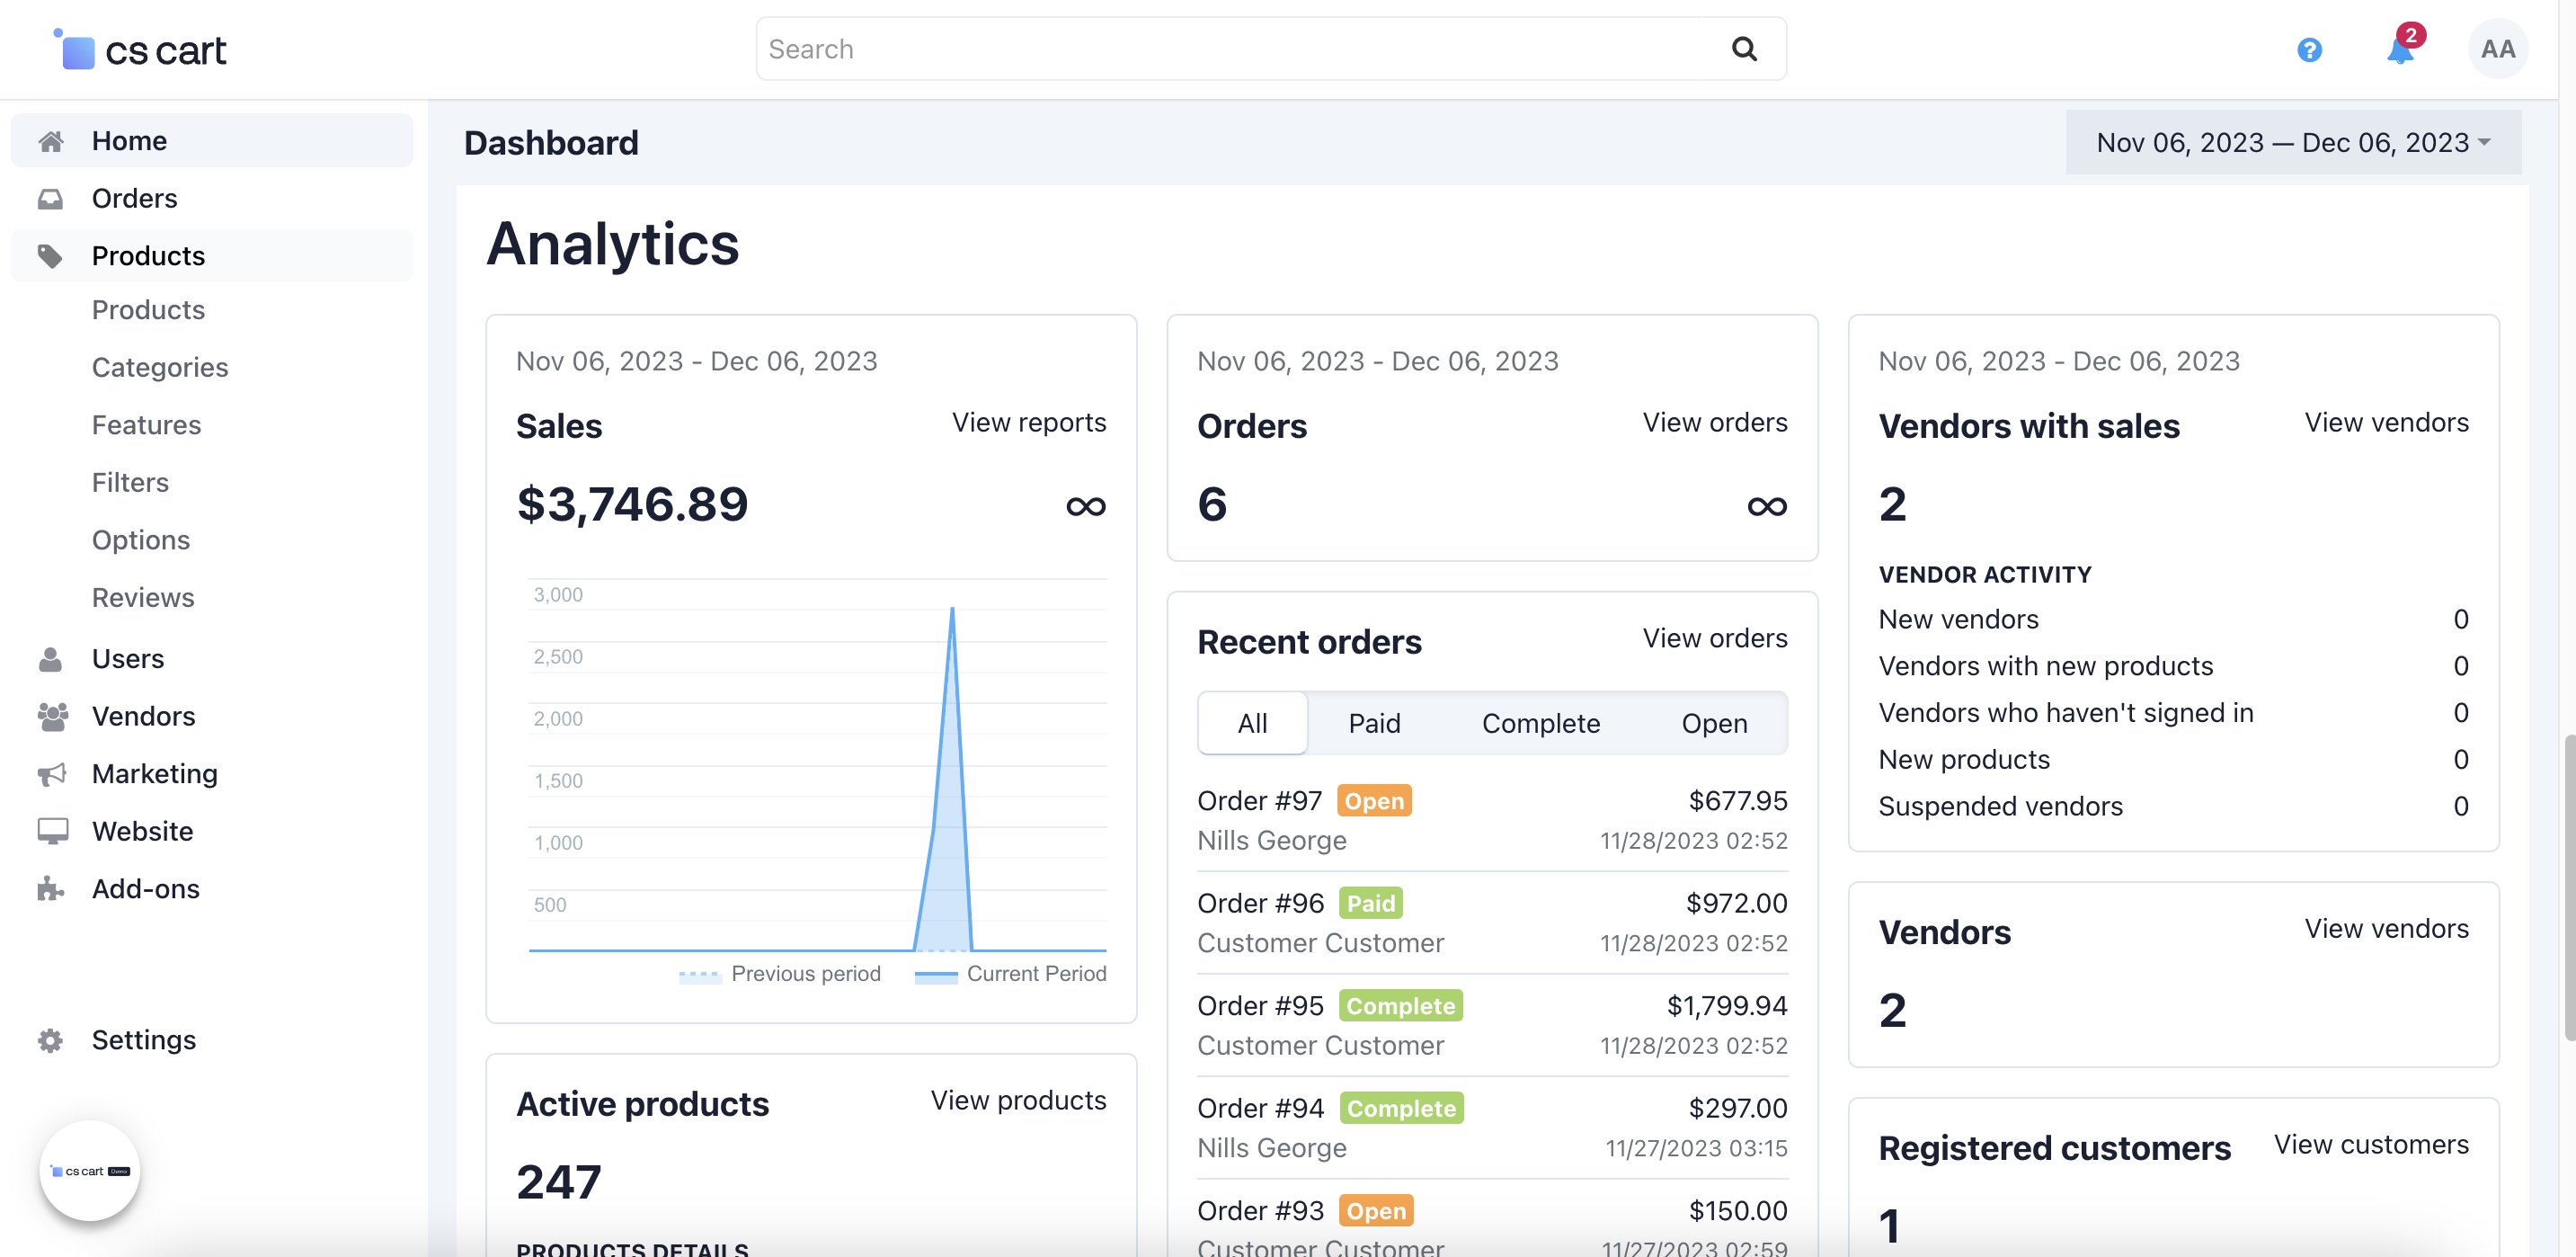Open the AA user avatar menu
This screenshot has width=2576, height=1257.
coord(2497,49)
